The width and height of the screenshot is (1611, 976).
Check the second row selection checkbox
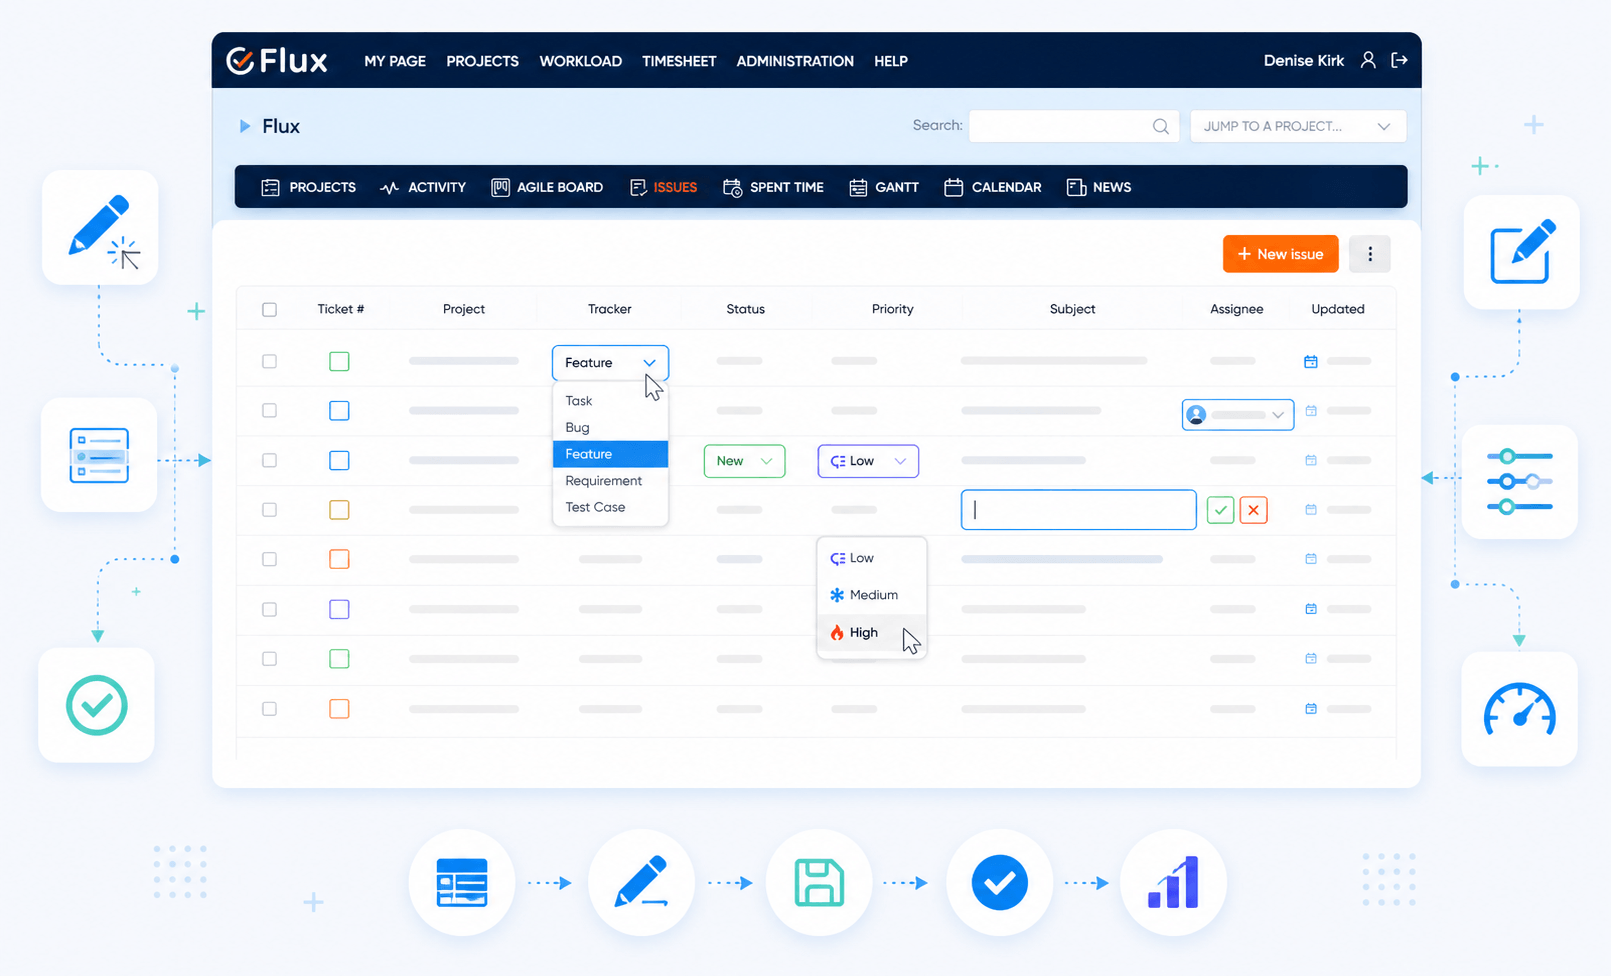click(269, 410)
